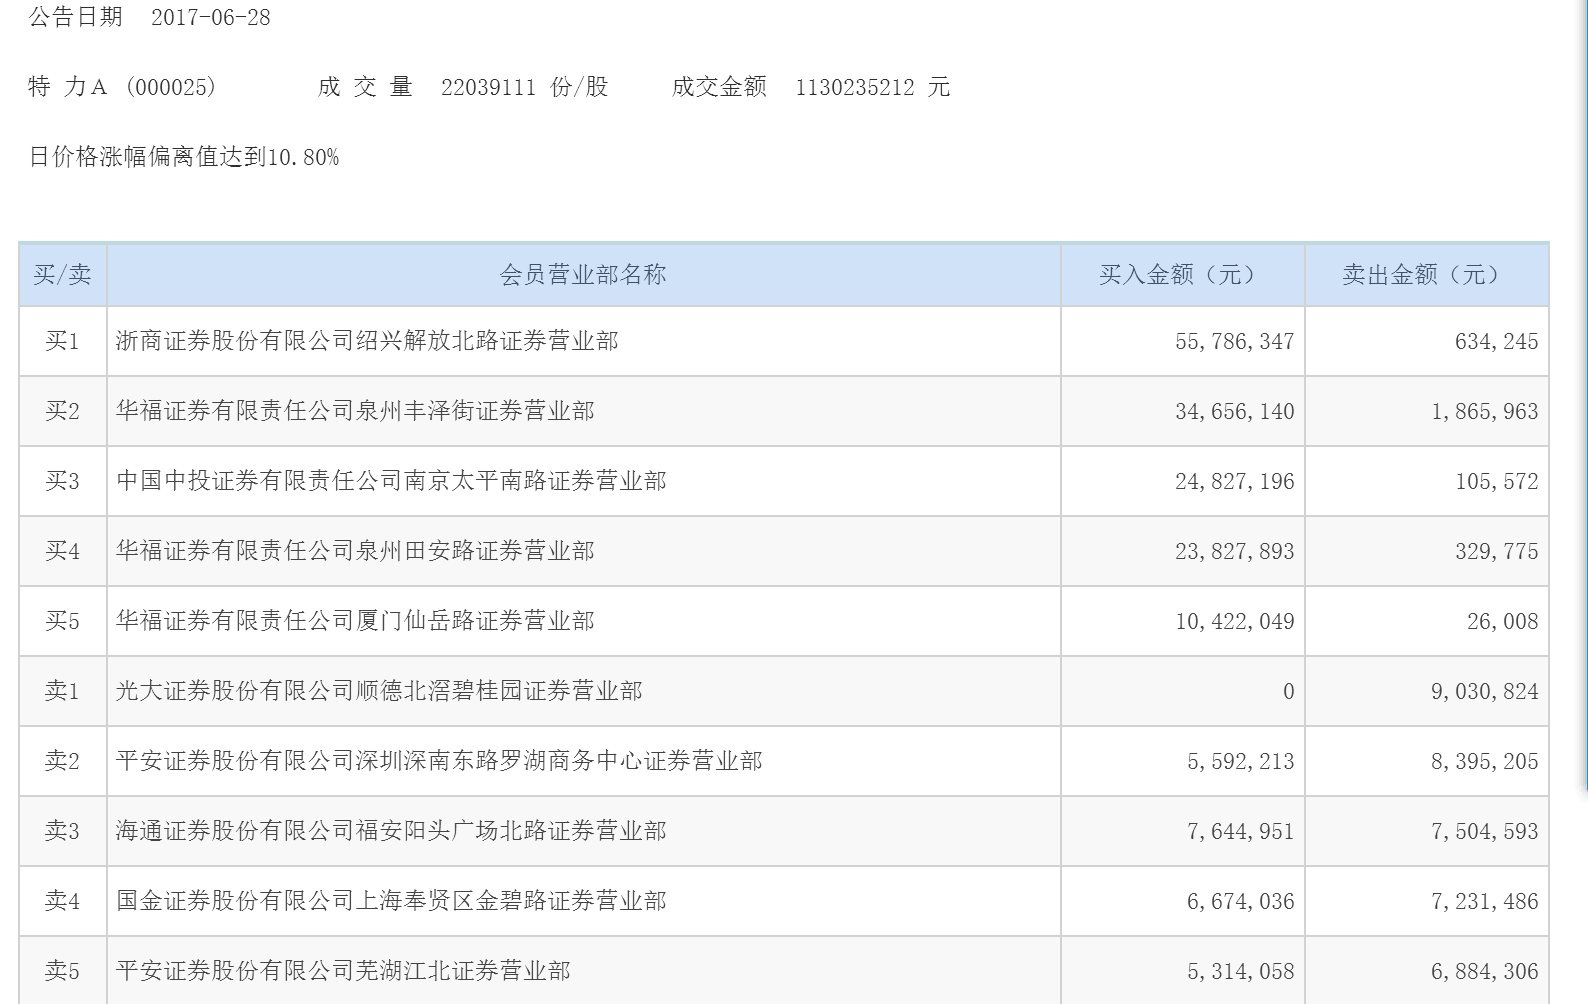Click sell amount 6,884,306
1588x1004 pixels.
(x=1485, y=972)
